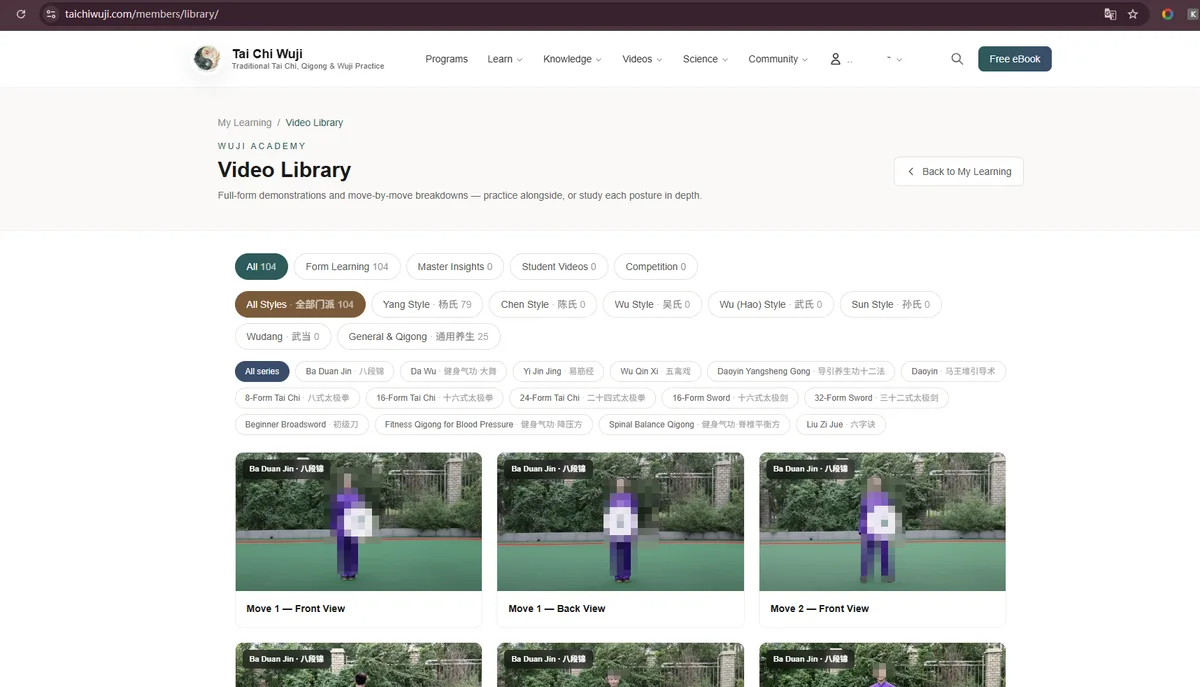Click the user account icon

pyautogui.click(x=835, y=59)
